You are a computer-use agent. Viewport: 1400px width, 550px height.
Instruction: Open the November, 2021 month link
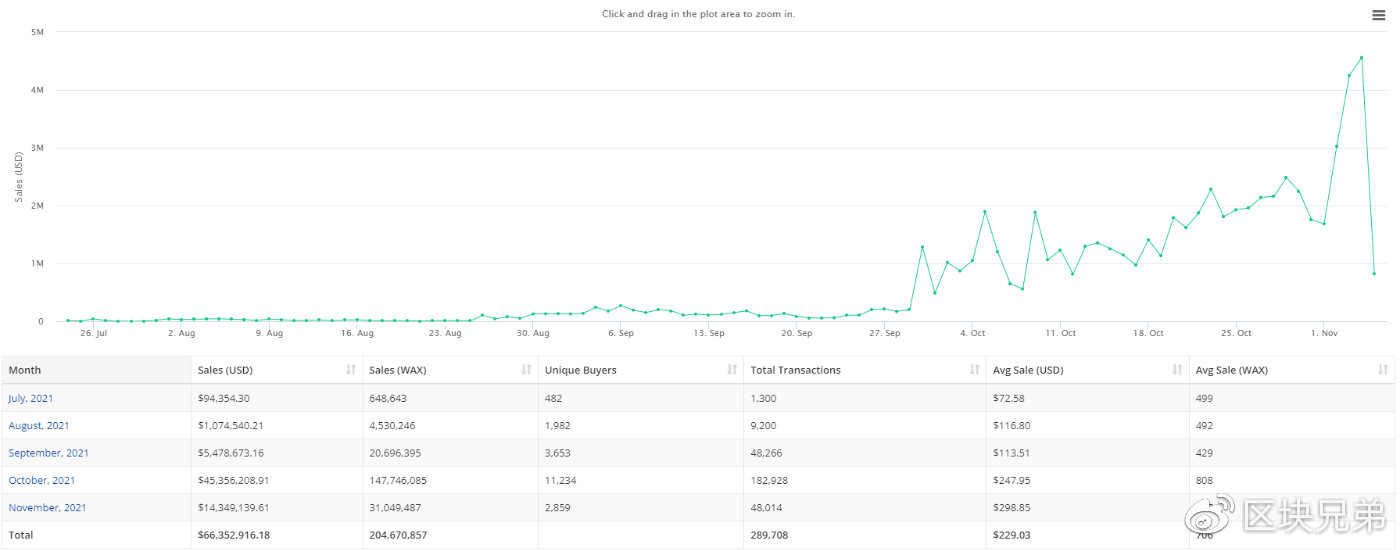pos(47,507)
